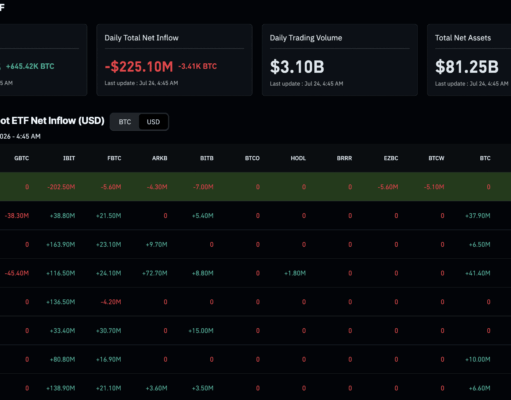This screenshot has height=400, width=511.
Task: Select the +6.50M BTC cell
Action: tap(480, 245)
